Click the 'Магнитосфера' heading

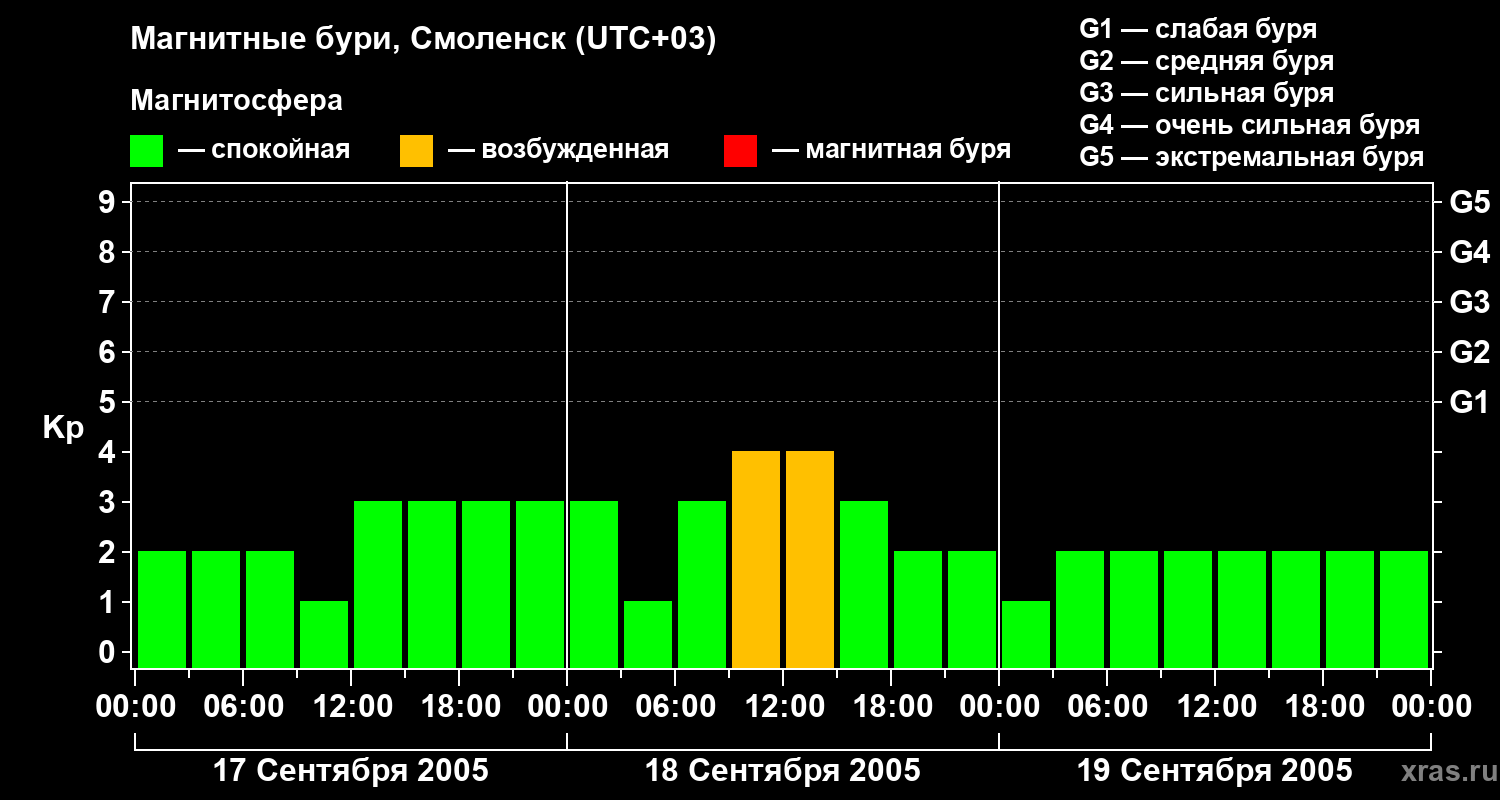coord(236,101)
